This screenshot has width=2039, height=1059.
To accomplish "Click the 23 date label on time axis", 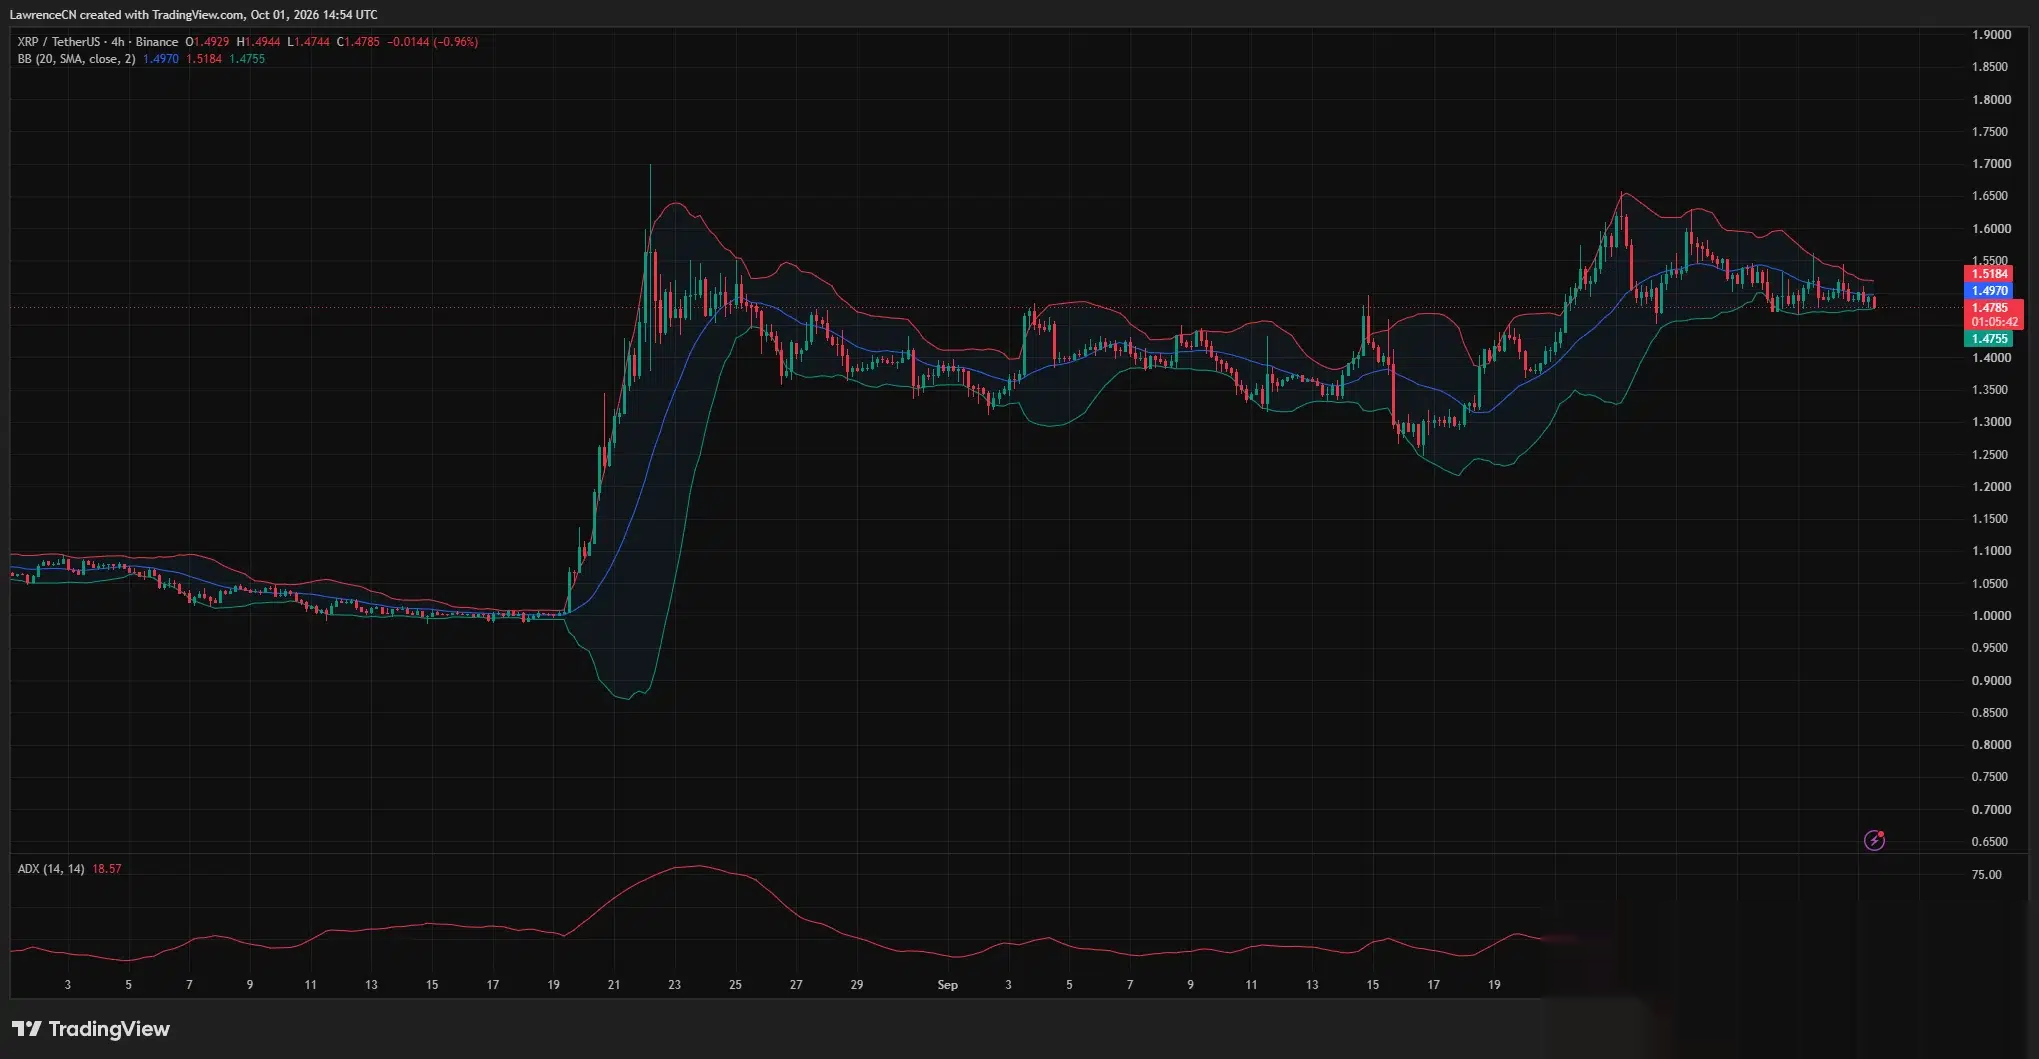I will [x=675, y=985].
